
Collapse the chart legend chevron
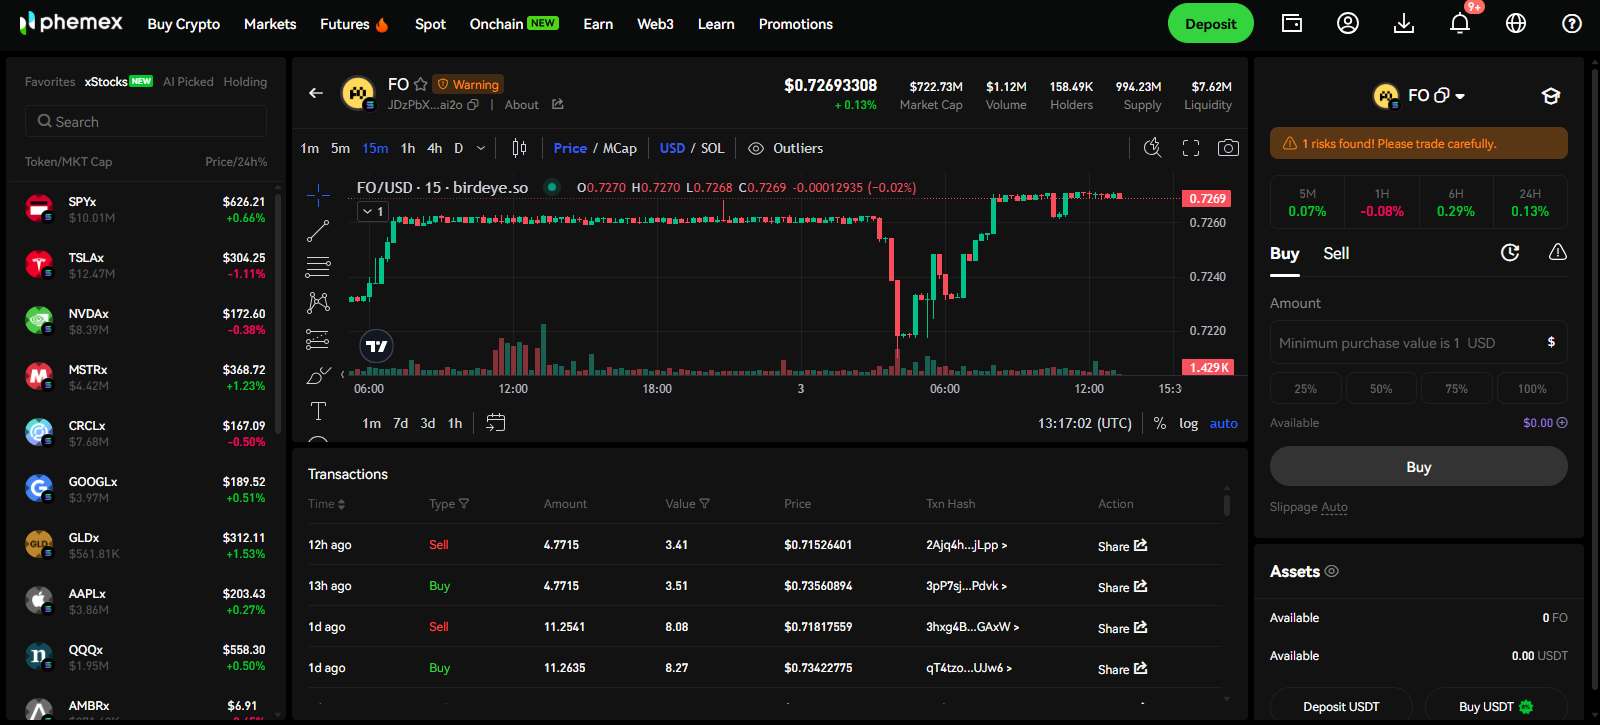pos(368,211)
